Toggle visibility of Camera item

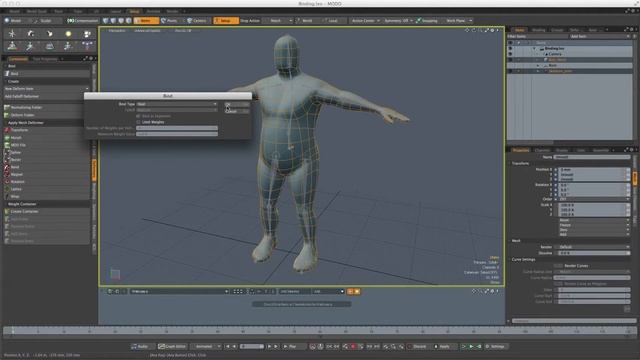point(510,54)
